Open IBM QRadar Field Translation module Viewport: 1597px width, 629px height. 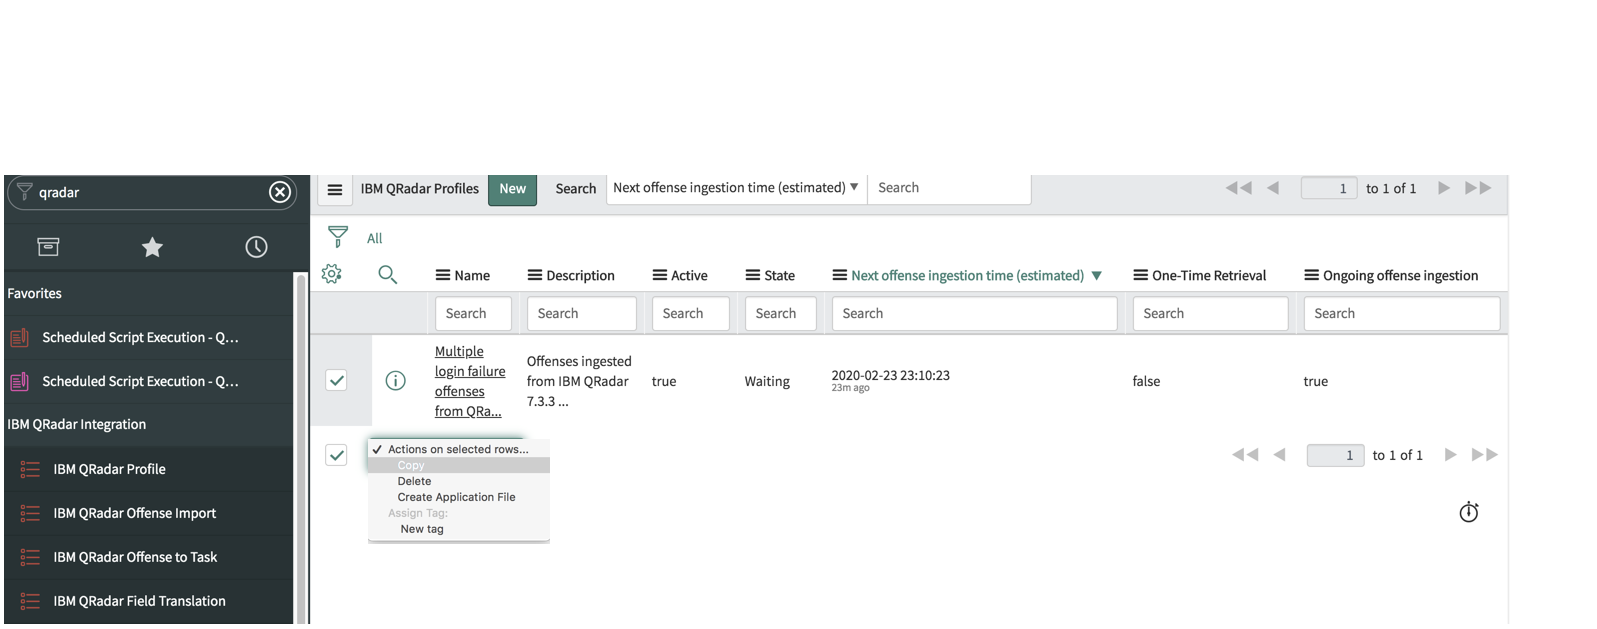point(139,601)
